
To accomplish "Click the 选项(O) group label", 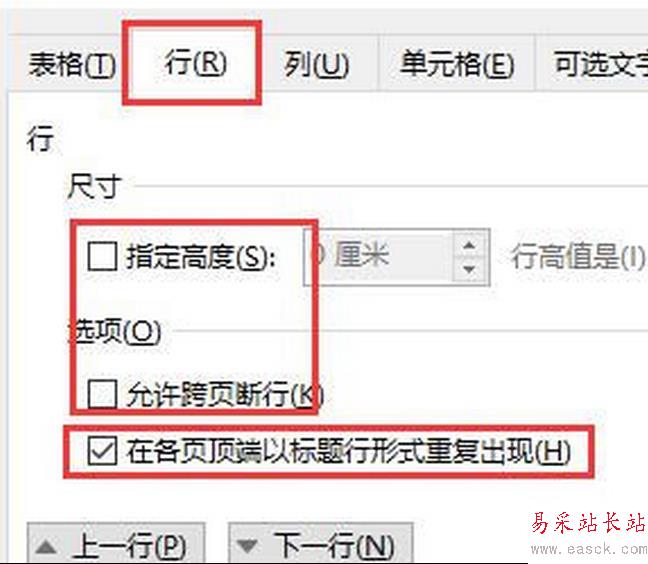I will [114, 331].
